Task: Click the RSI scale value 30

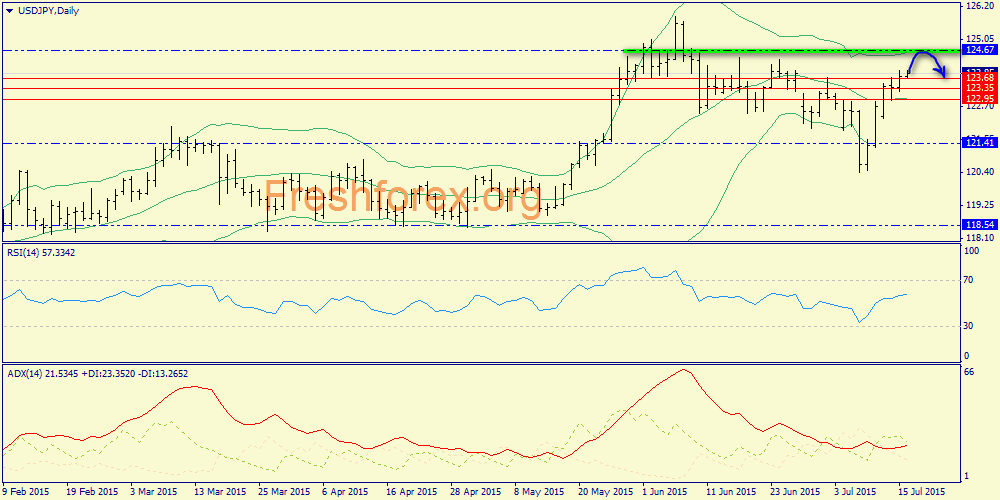Action: click(970, 326)
